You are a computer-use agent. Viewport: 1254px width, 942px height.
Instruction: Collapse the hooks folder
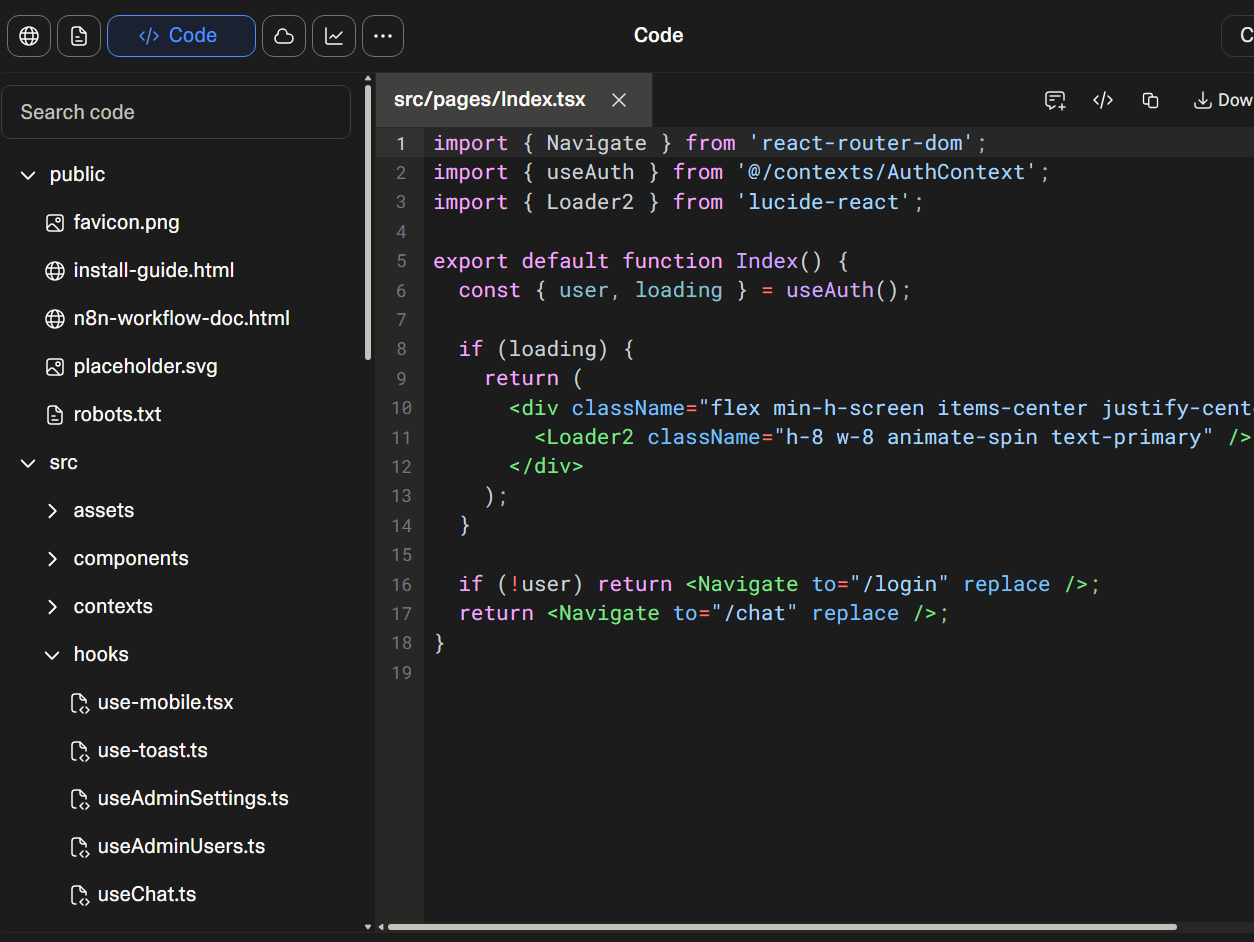(x=52, y=655)
